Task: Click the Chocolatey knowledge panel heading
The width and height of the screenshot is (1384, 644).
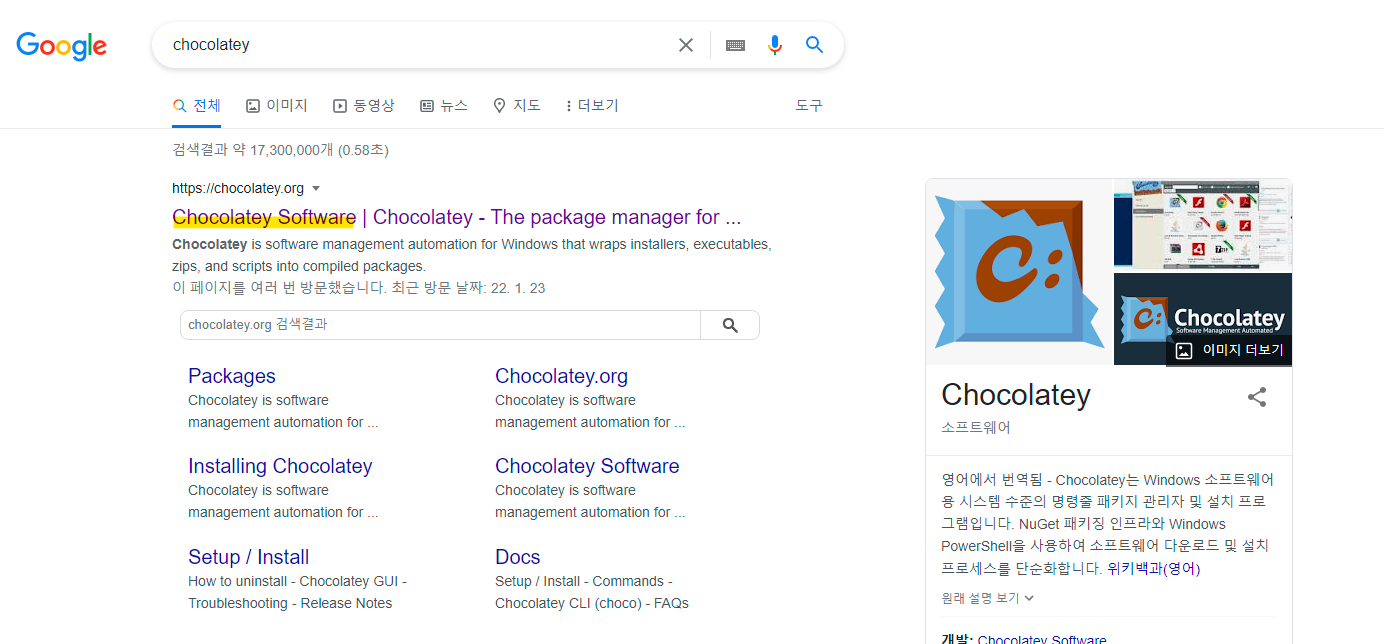Action: coord(1016,395)
